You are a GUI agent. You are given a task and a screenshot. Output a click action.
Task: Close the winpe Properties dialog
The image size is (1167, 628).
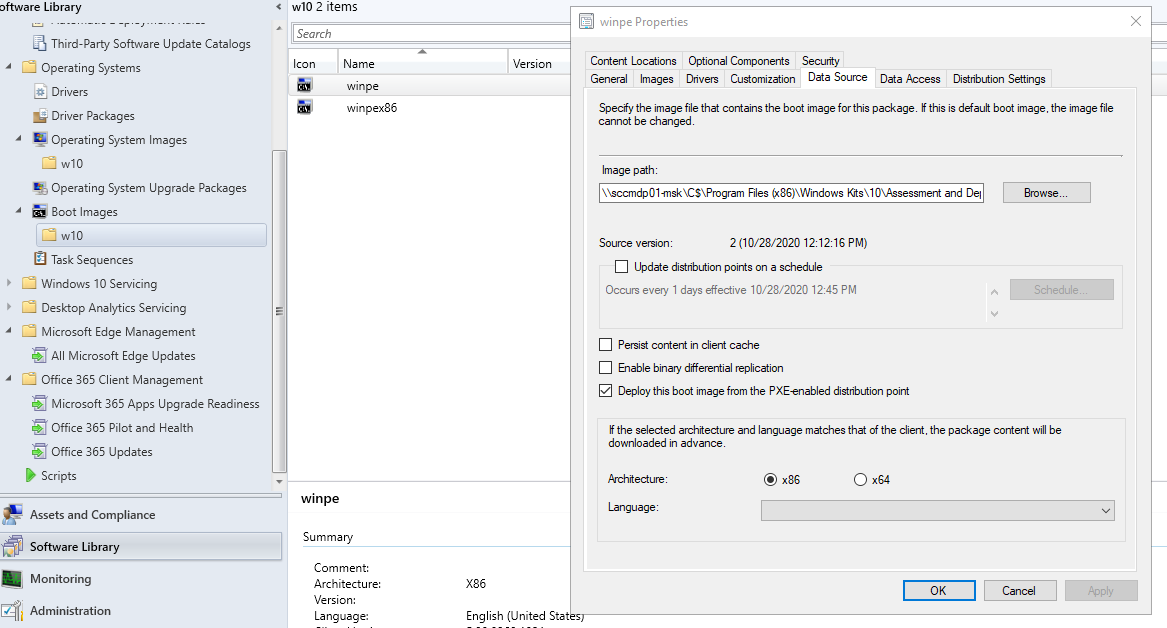coord(1136,21)
